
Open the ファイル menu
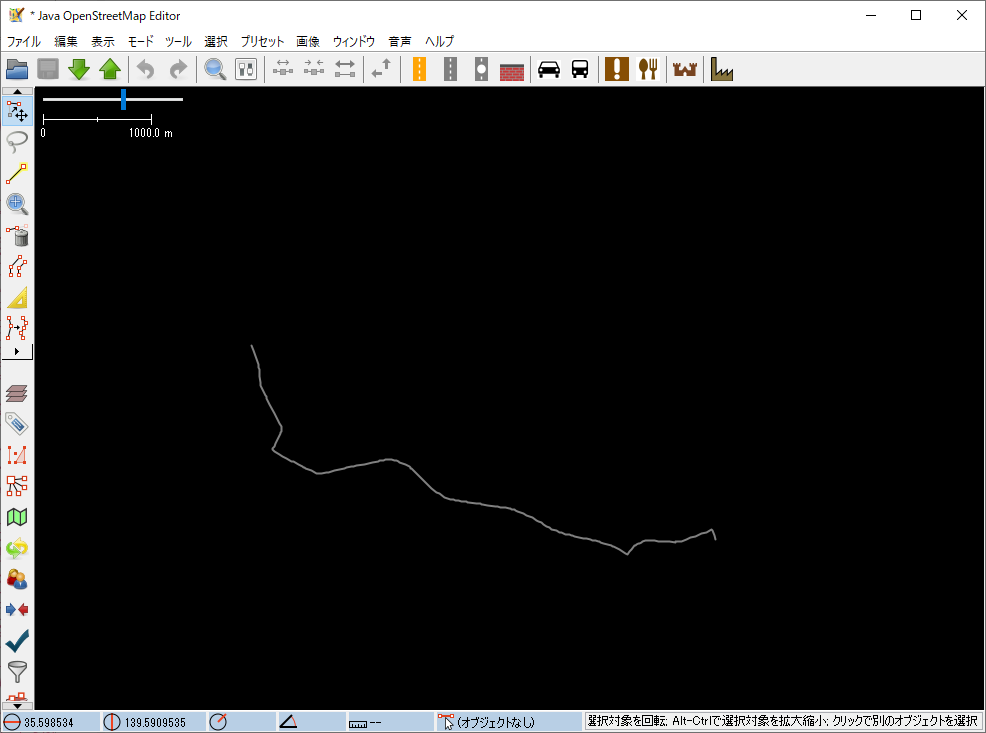pyautogui.click(x=24, y=42)
